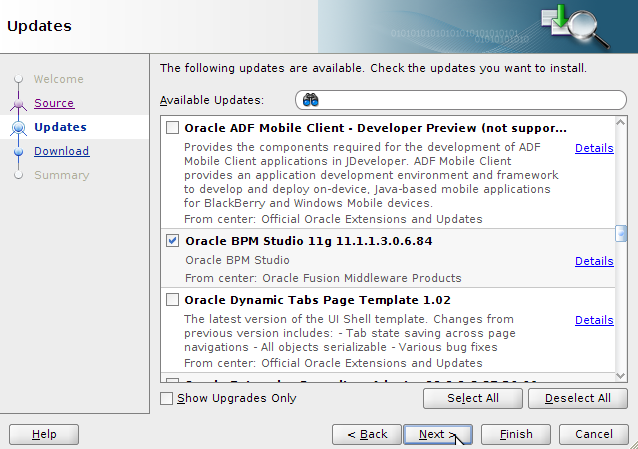Click the updates list scroll down arrow

(x=621, y=376)
